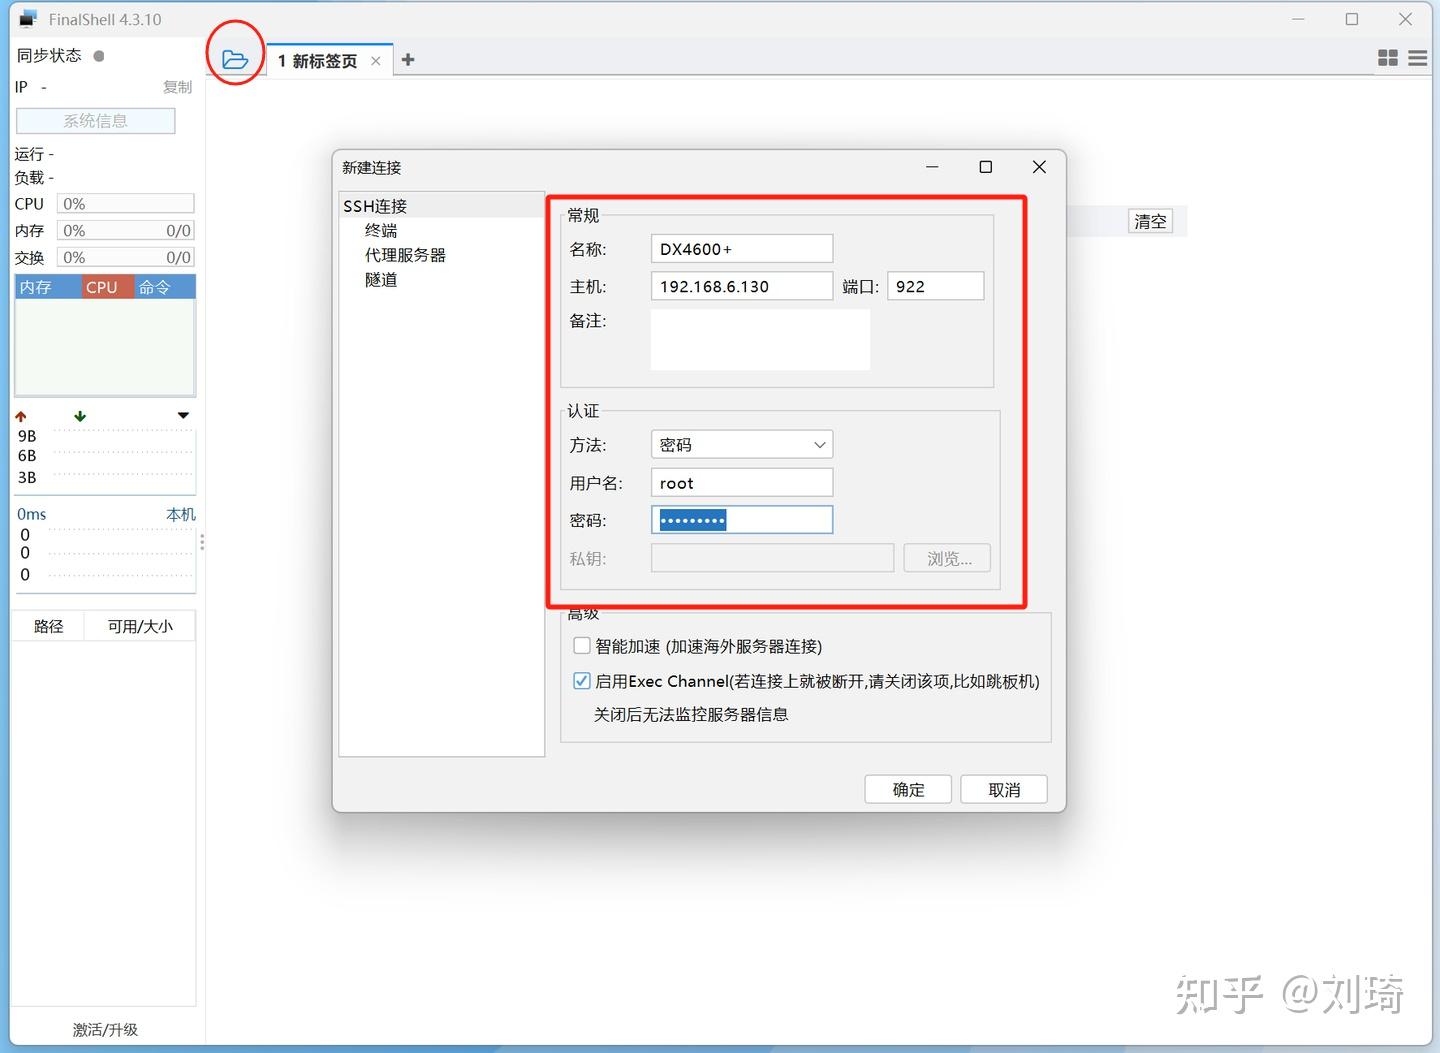Click the red upload arrow in traffic panel
The height and width of the screenshot is (1053, 1440).
22,415
